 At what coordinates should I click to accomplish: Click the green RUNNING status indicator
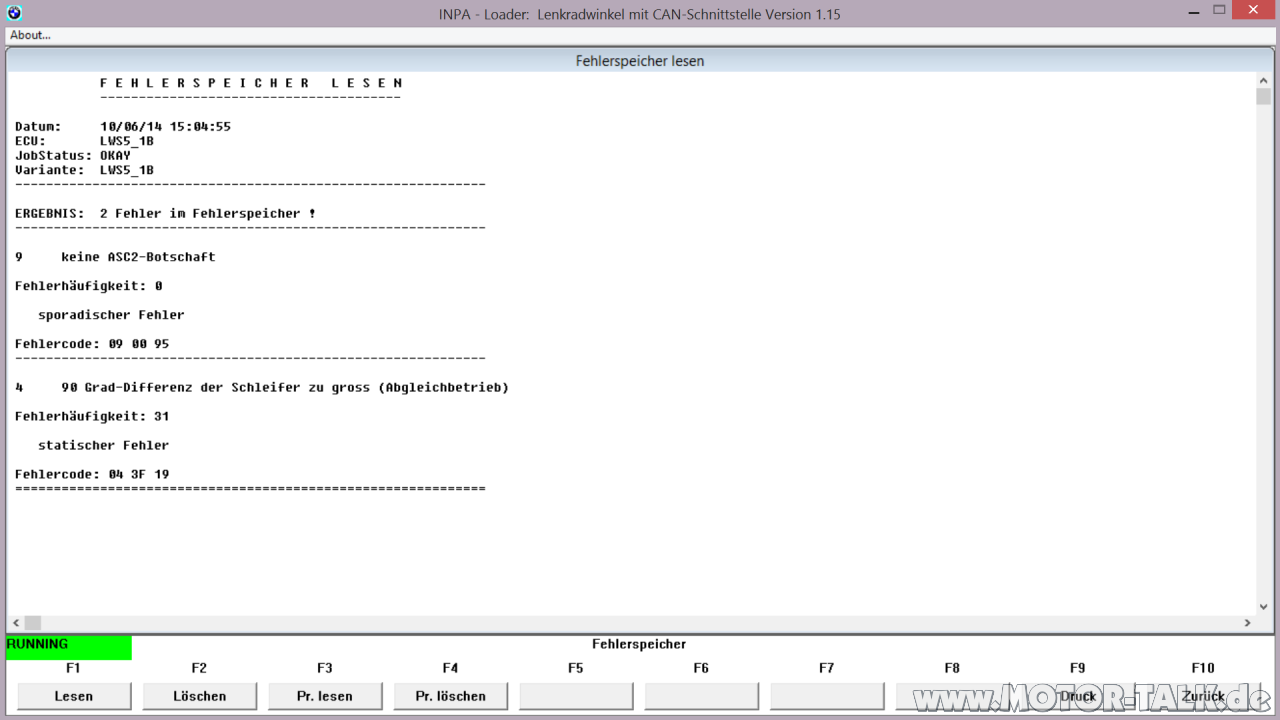tap(68, 647)
